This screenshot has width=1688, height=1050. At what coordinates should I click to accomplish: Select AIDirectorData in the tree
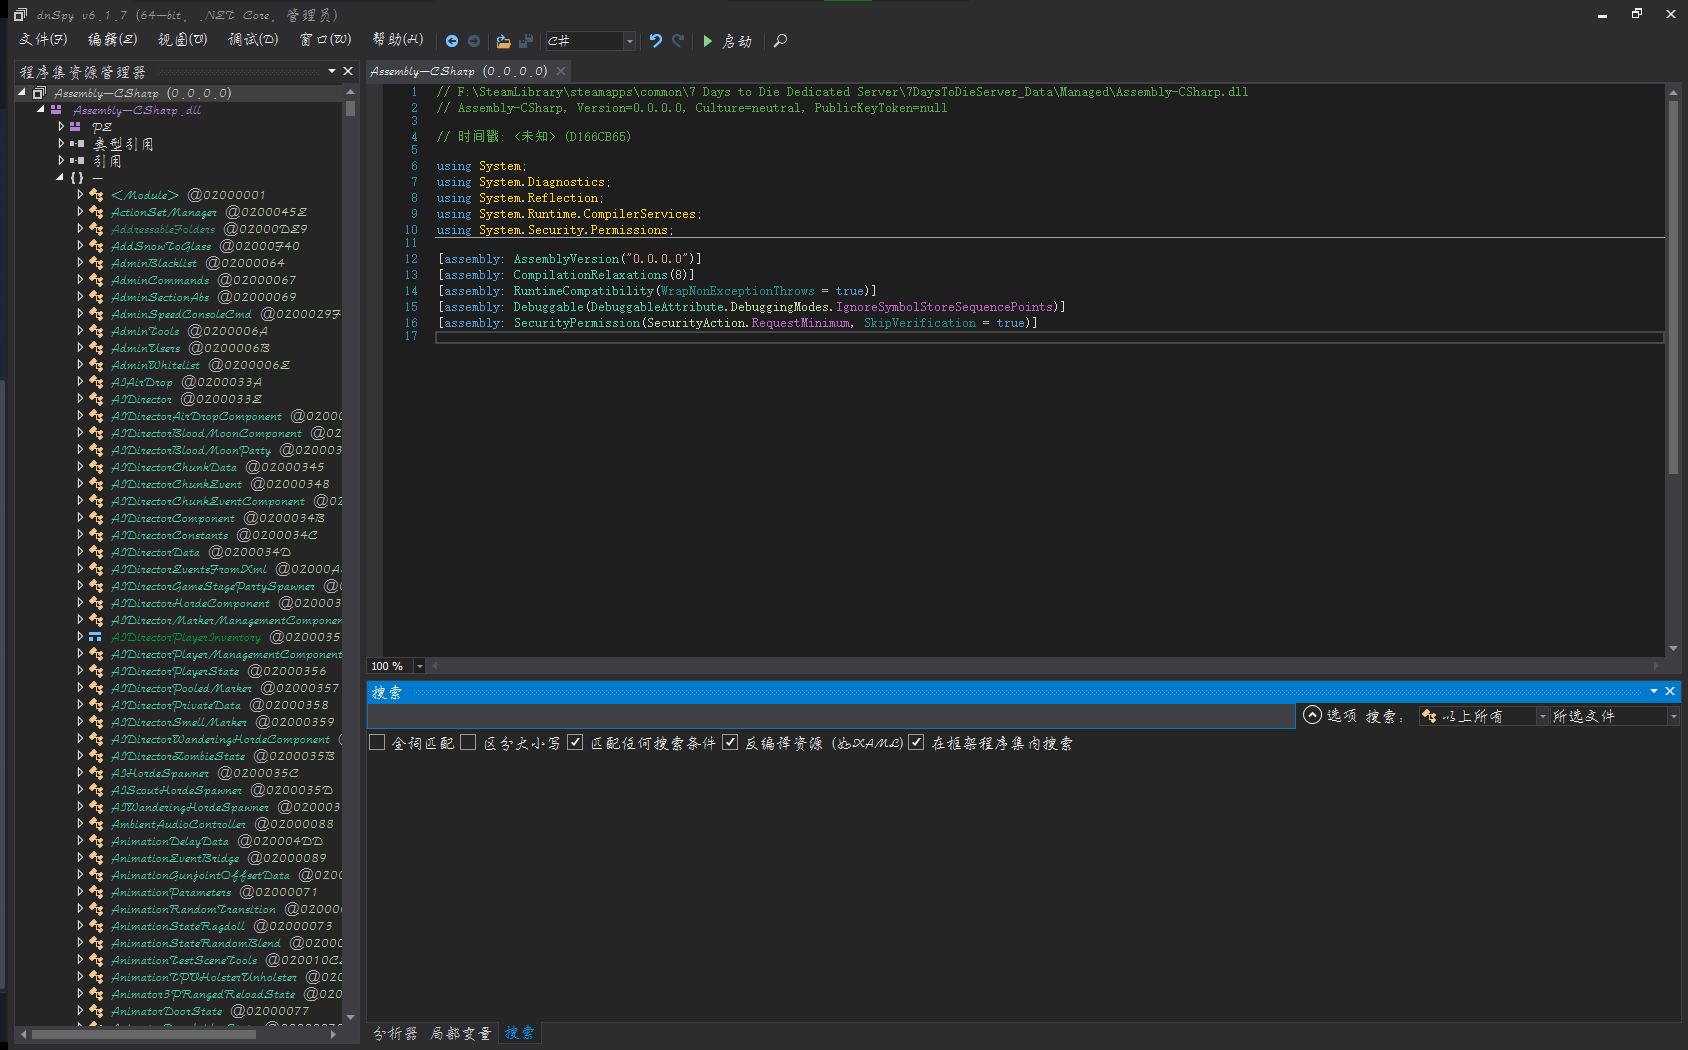click(x=155, y=552)
